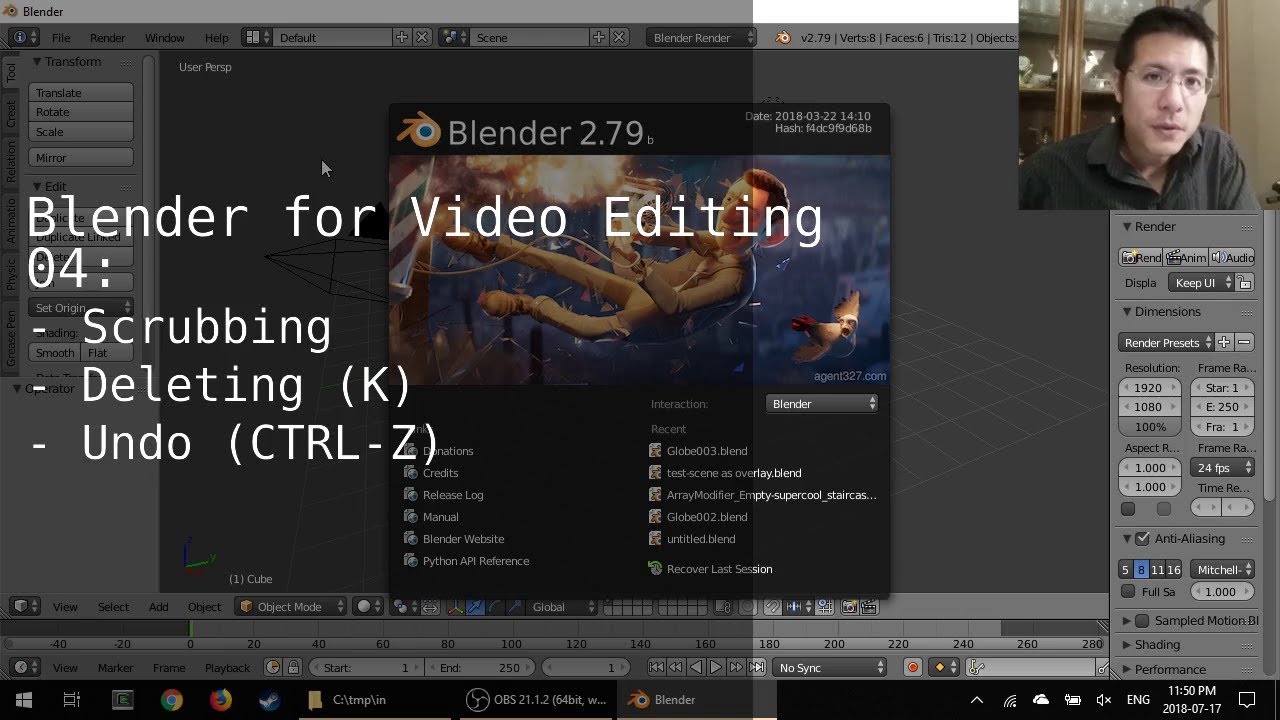The image size is (1280, 720).
Task: Open the 24 fps frame rate dropdown
Action: [x=1223, y=468]
